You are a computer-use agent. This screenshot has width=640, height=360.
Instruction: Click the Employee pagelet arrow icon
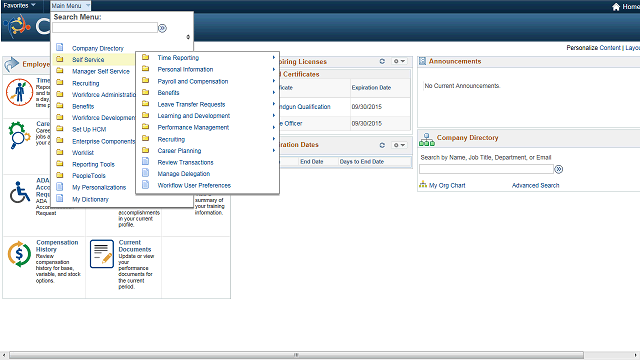12,64
